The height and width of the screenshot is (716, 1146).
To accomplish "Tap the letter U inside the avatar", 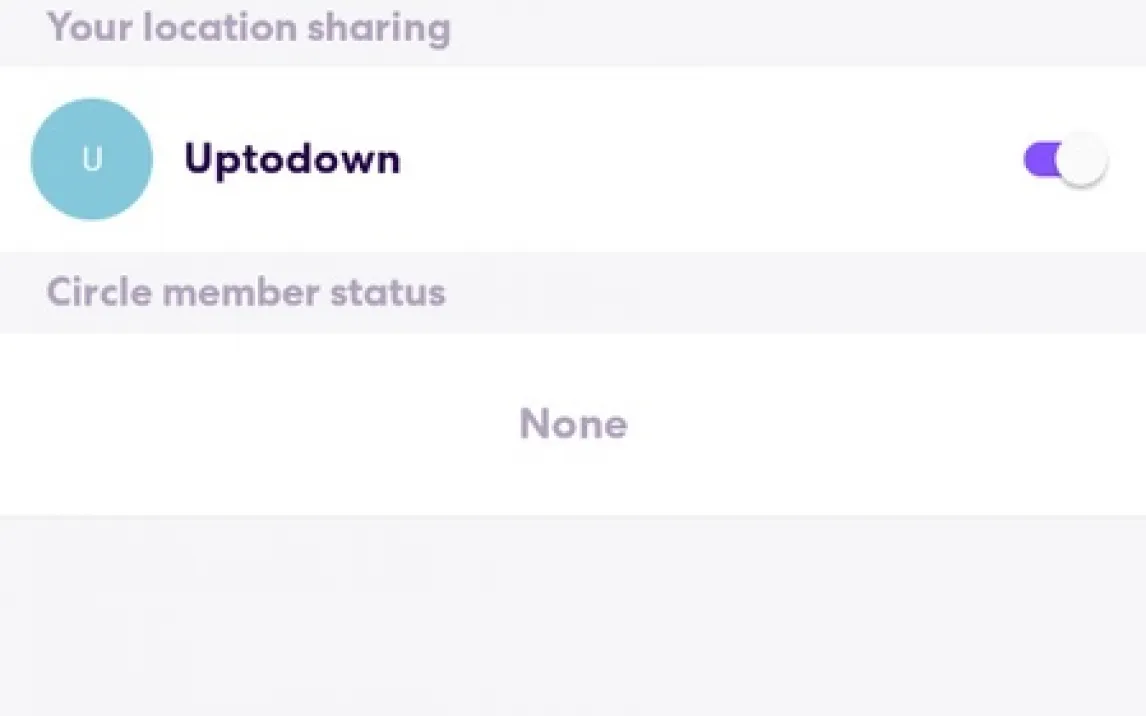I will (92, 160).
